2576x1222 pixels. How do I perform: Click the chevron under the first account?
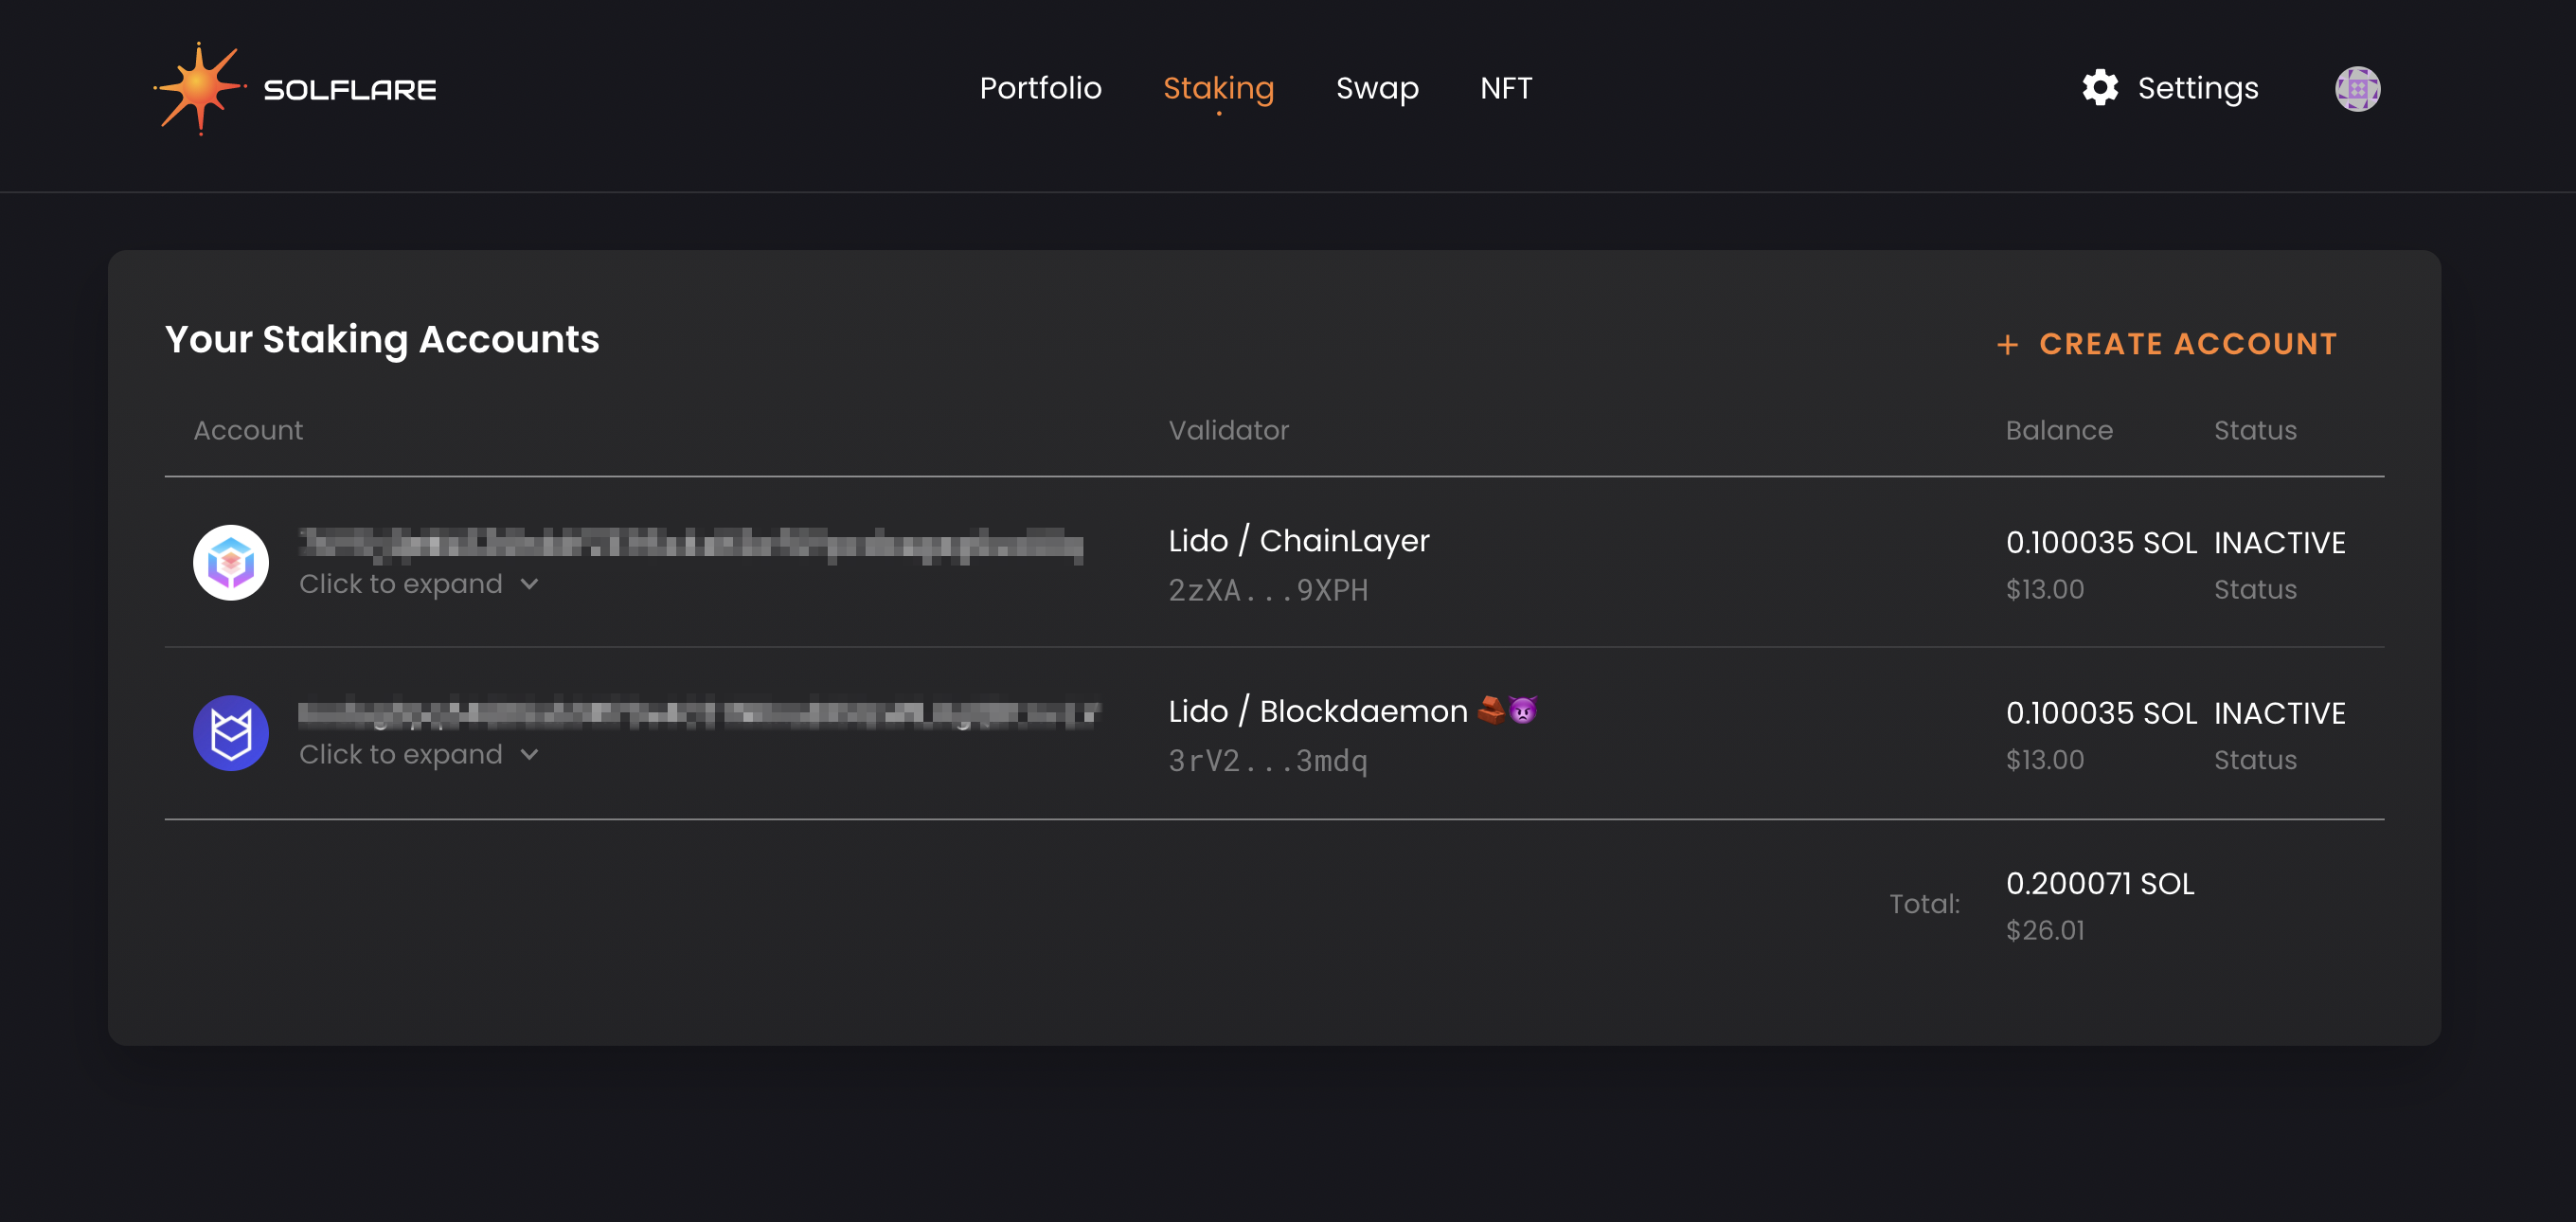coord(530,584)
